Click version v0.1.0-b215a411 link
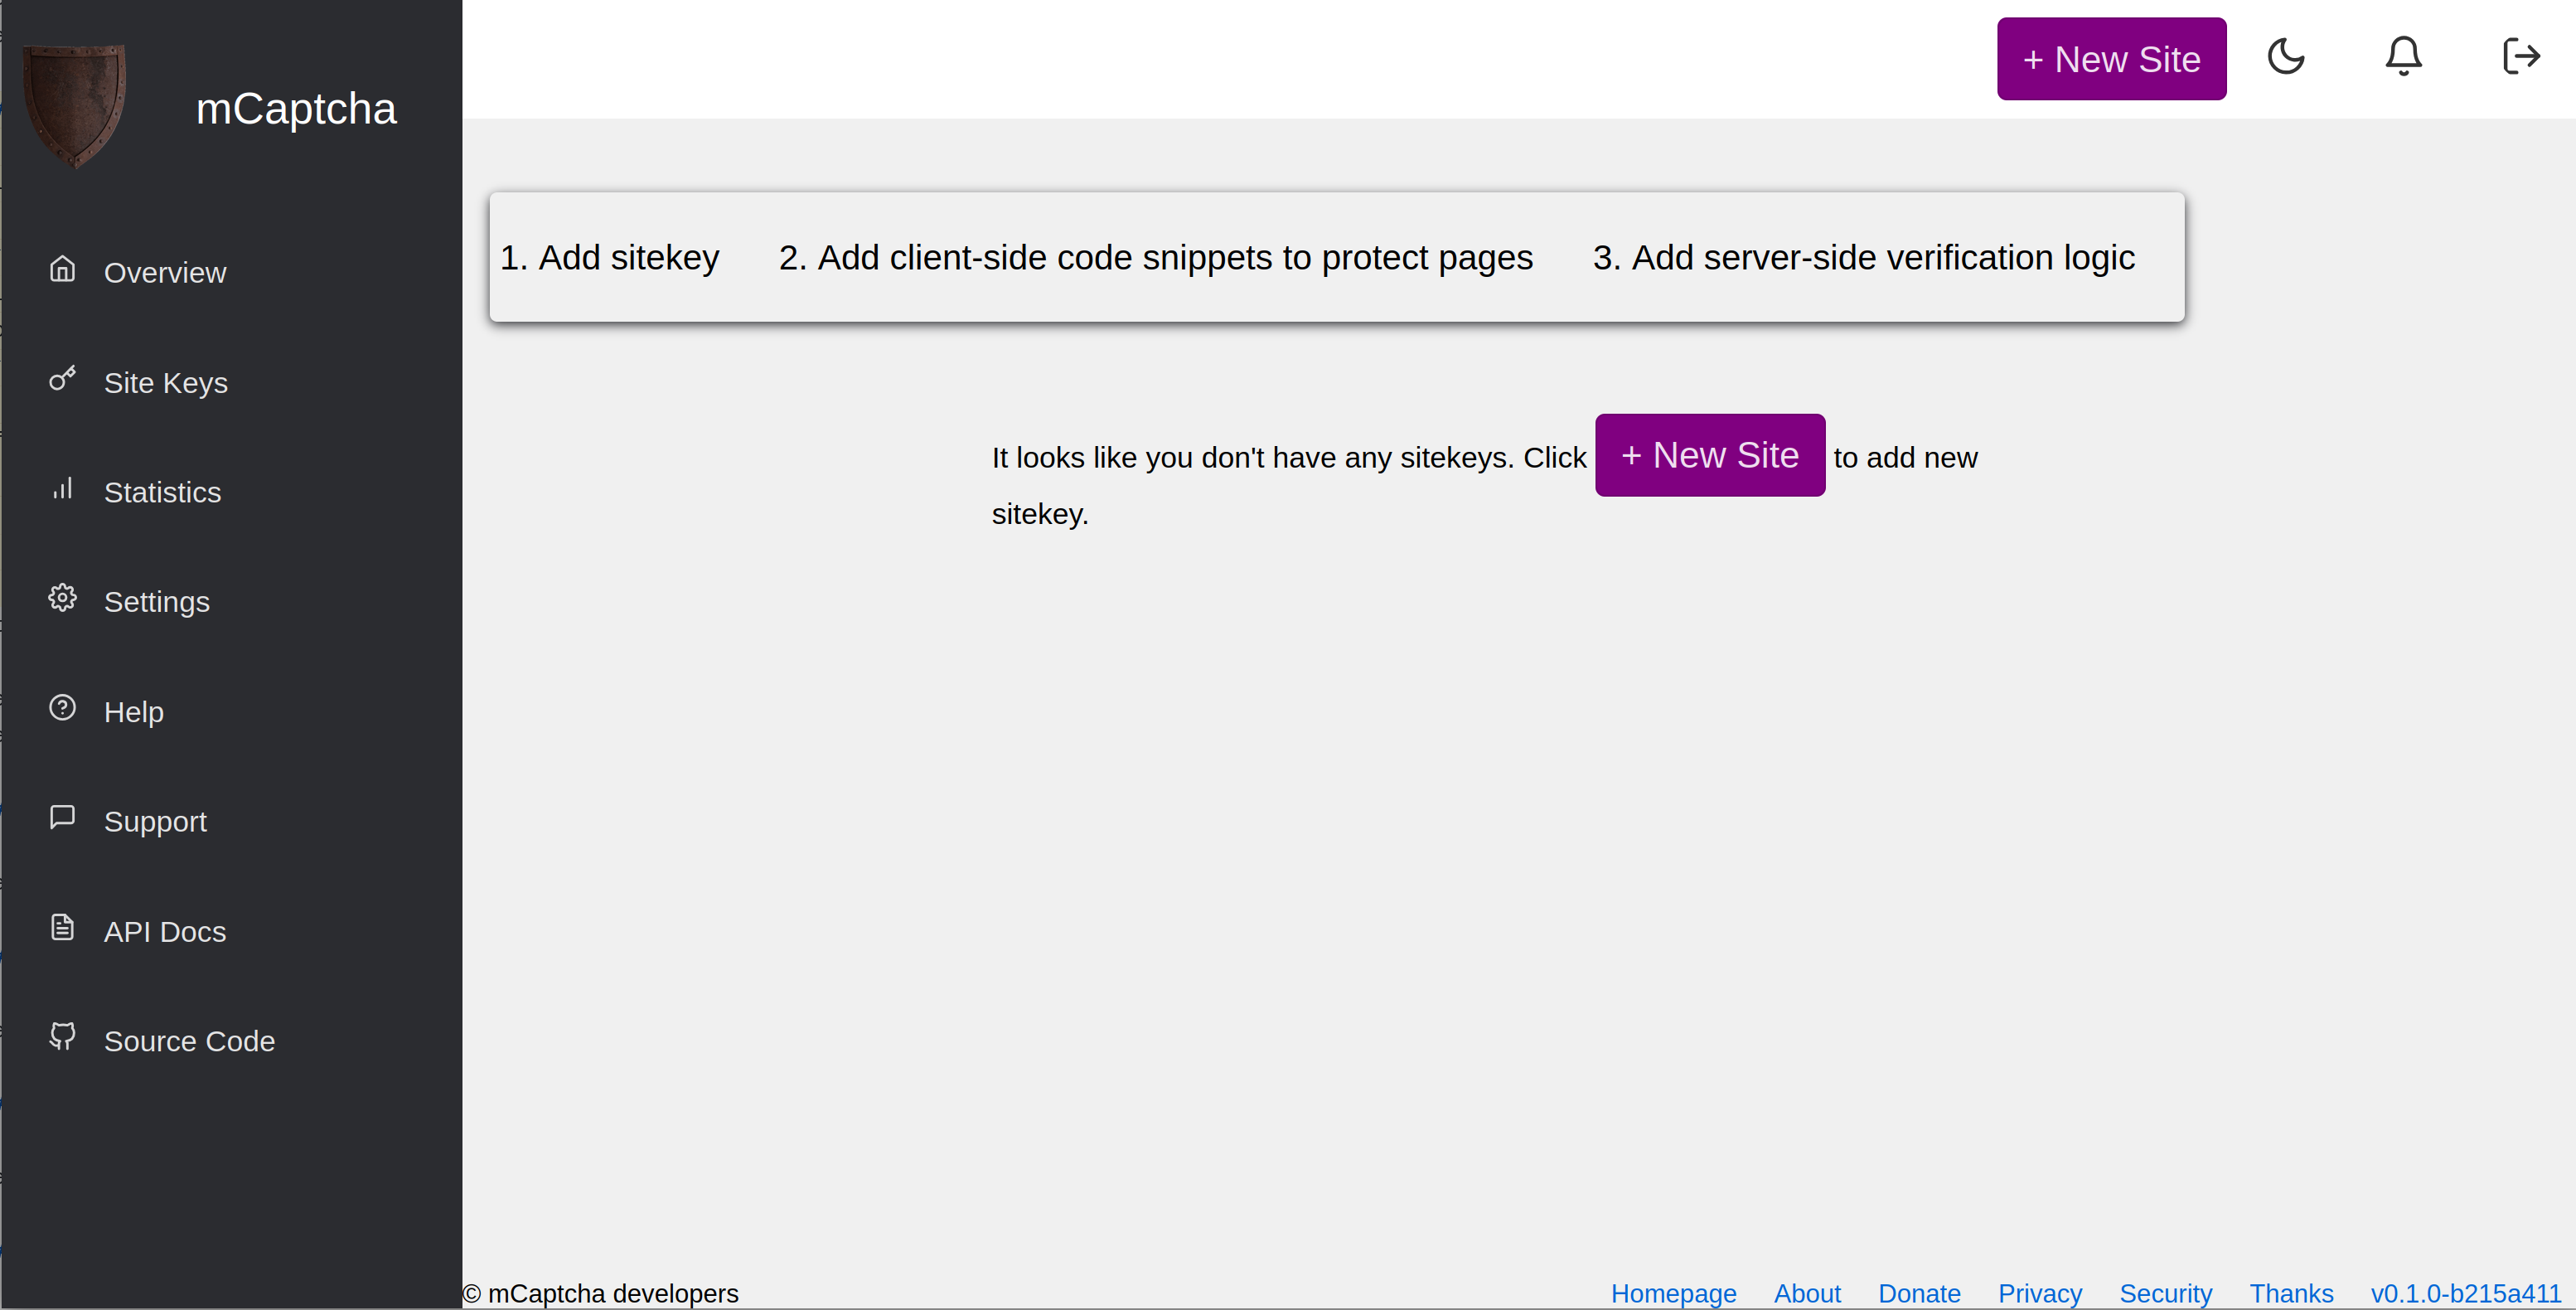The height and width of the screenshot is (1310, 2576). click(x=2465, y=1293)
